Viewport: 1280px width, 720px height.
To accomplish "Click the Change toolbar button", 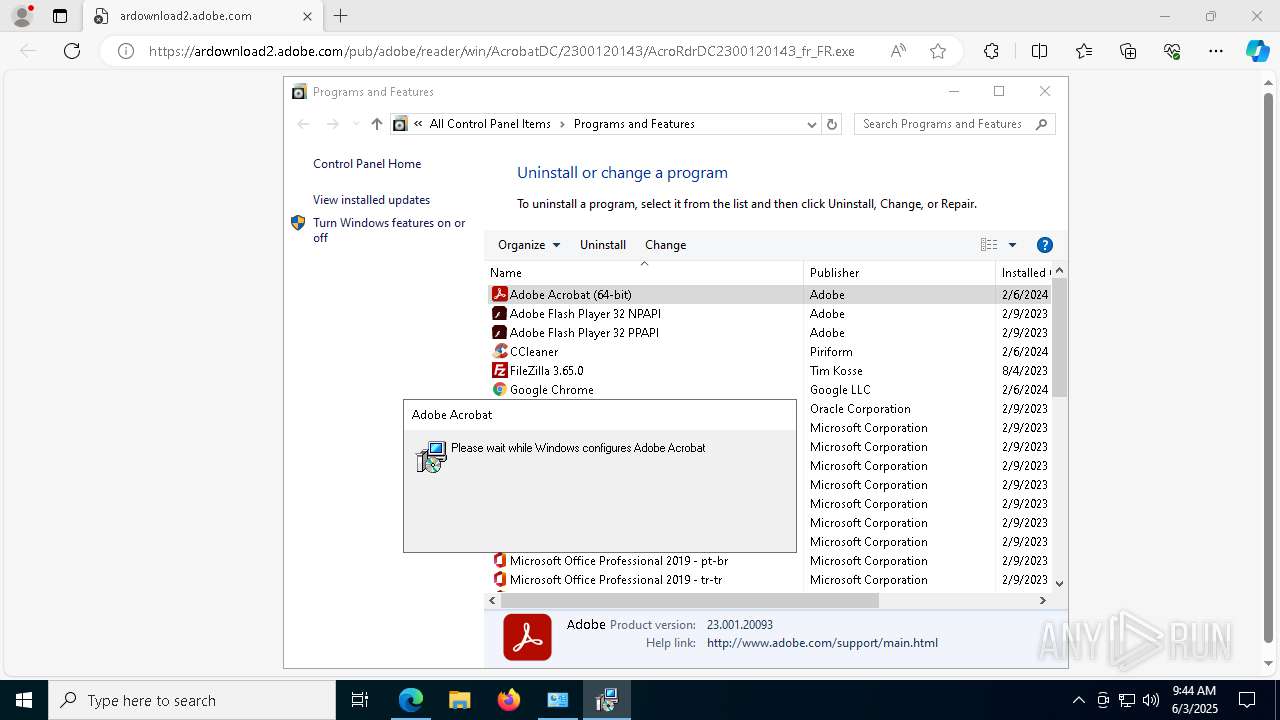I will pyautogui.click(x=665, y=245).
